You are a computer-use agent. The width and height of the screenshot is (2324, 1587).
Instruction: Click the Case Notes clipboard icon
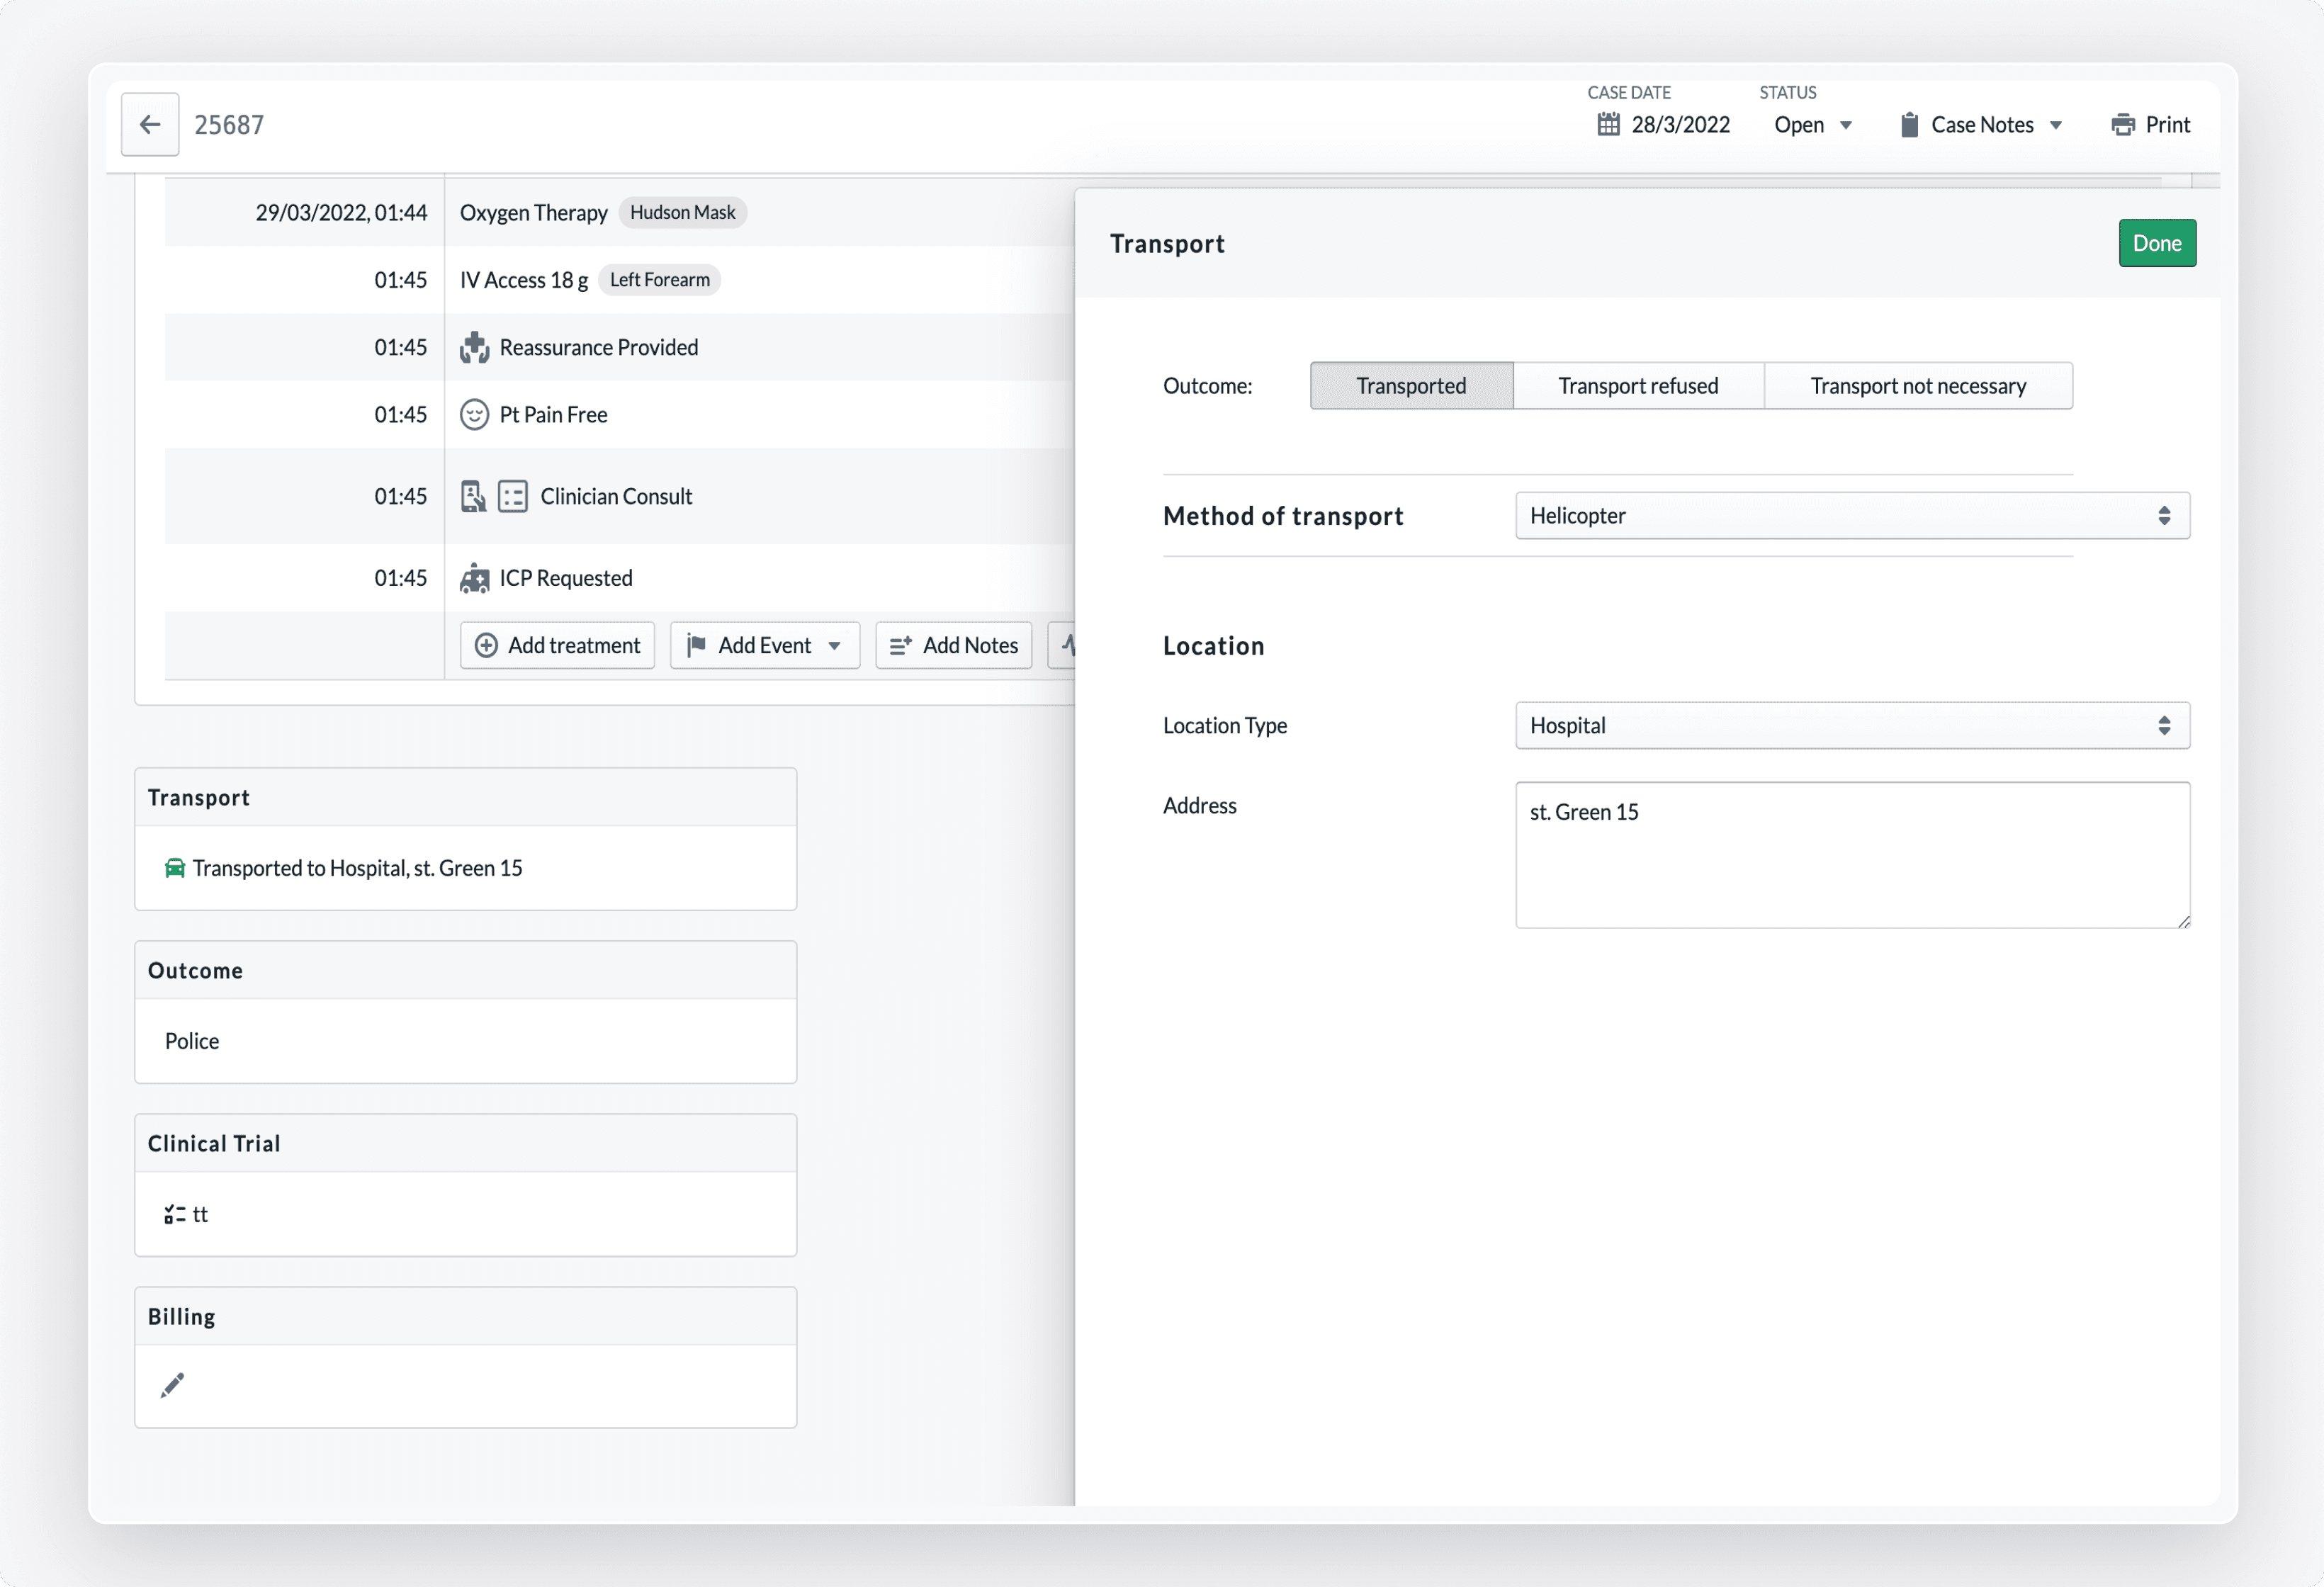1909,124
